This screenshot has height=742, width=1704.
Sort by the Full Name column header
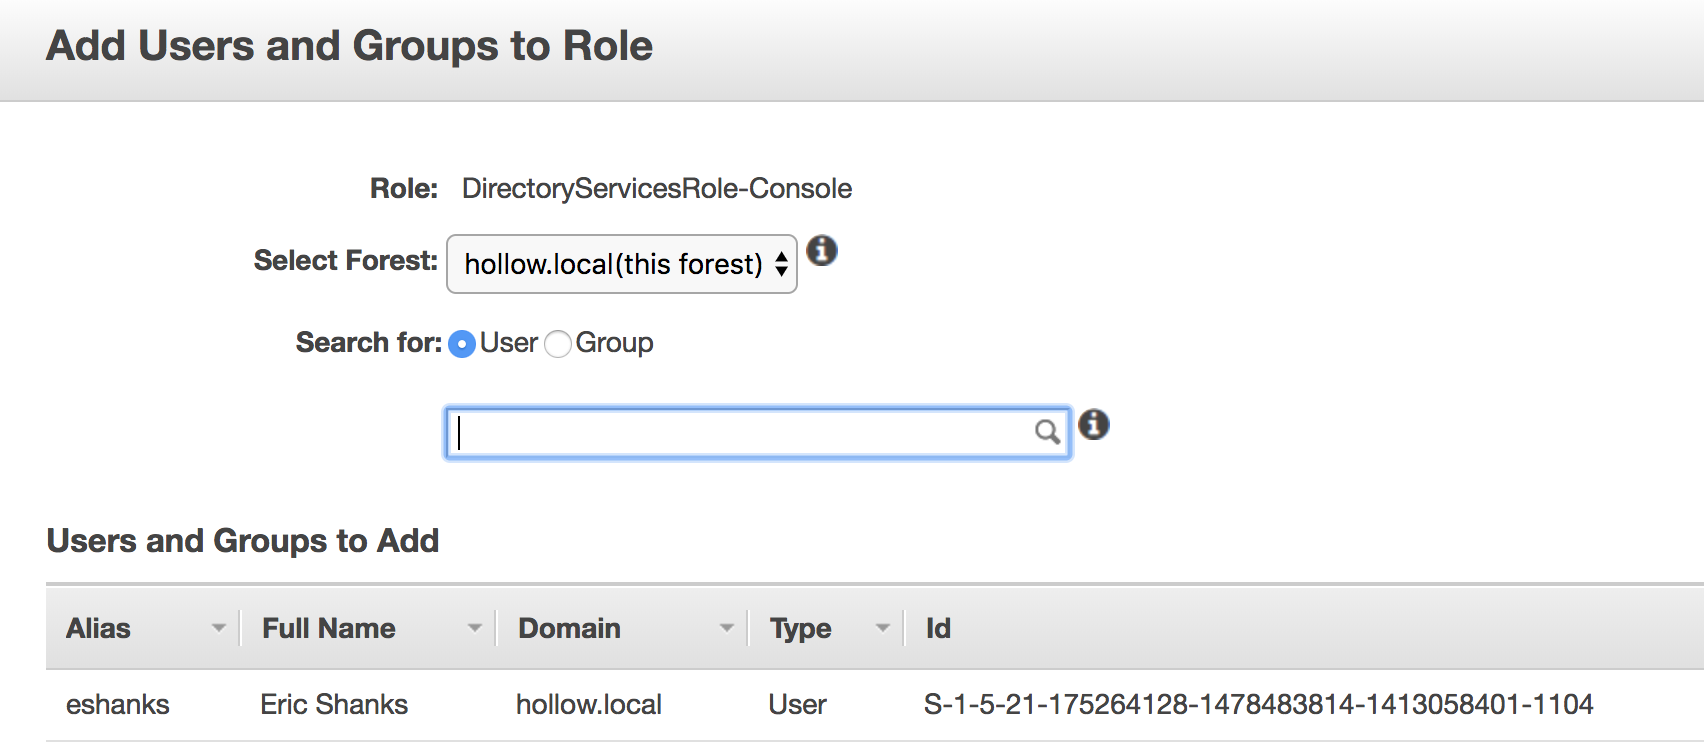(328, 628)
